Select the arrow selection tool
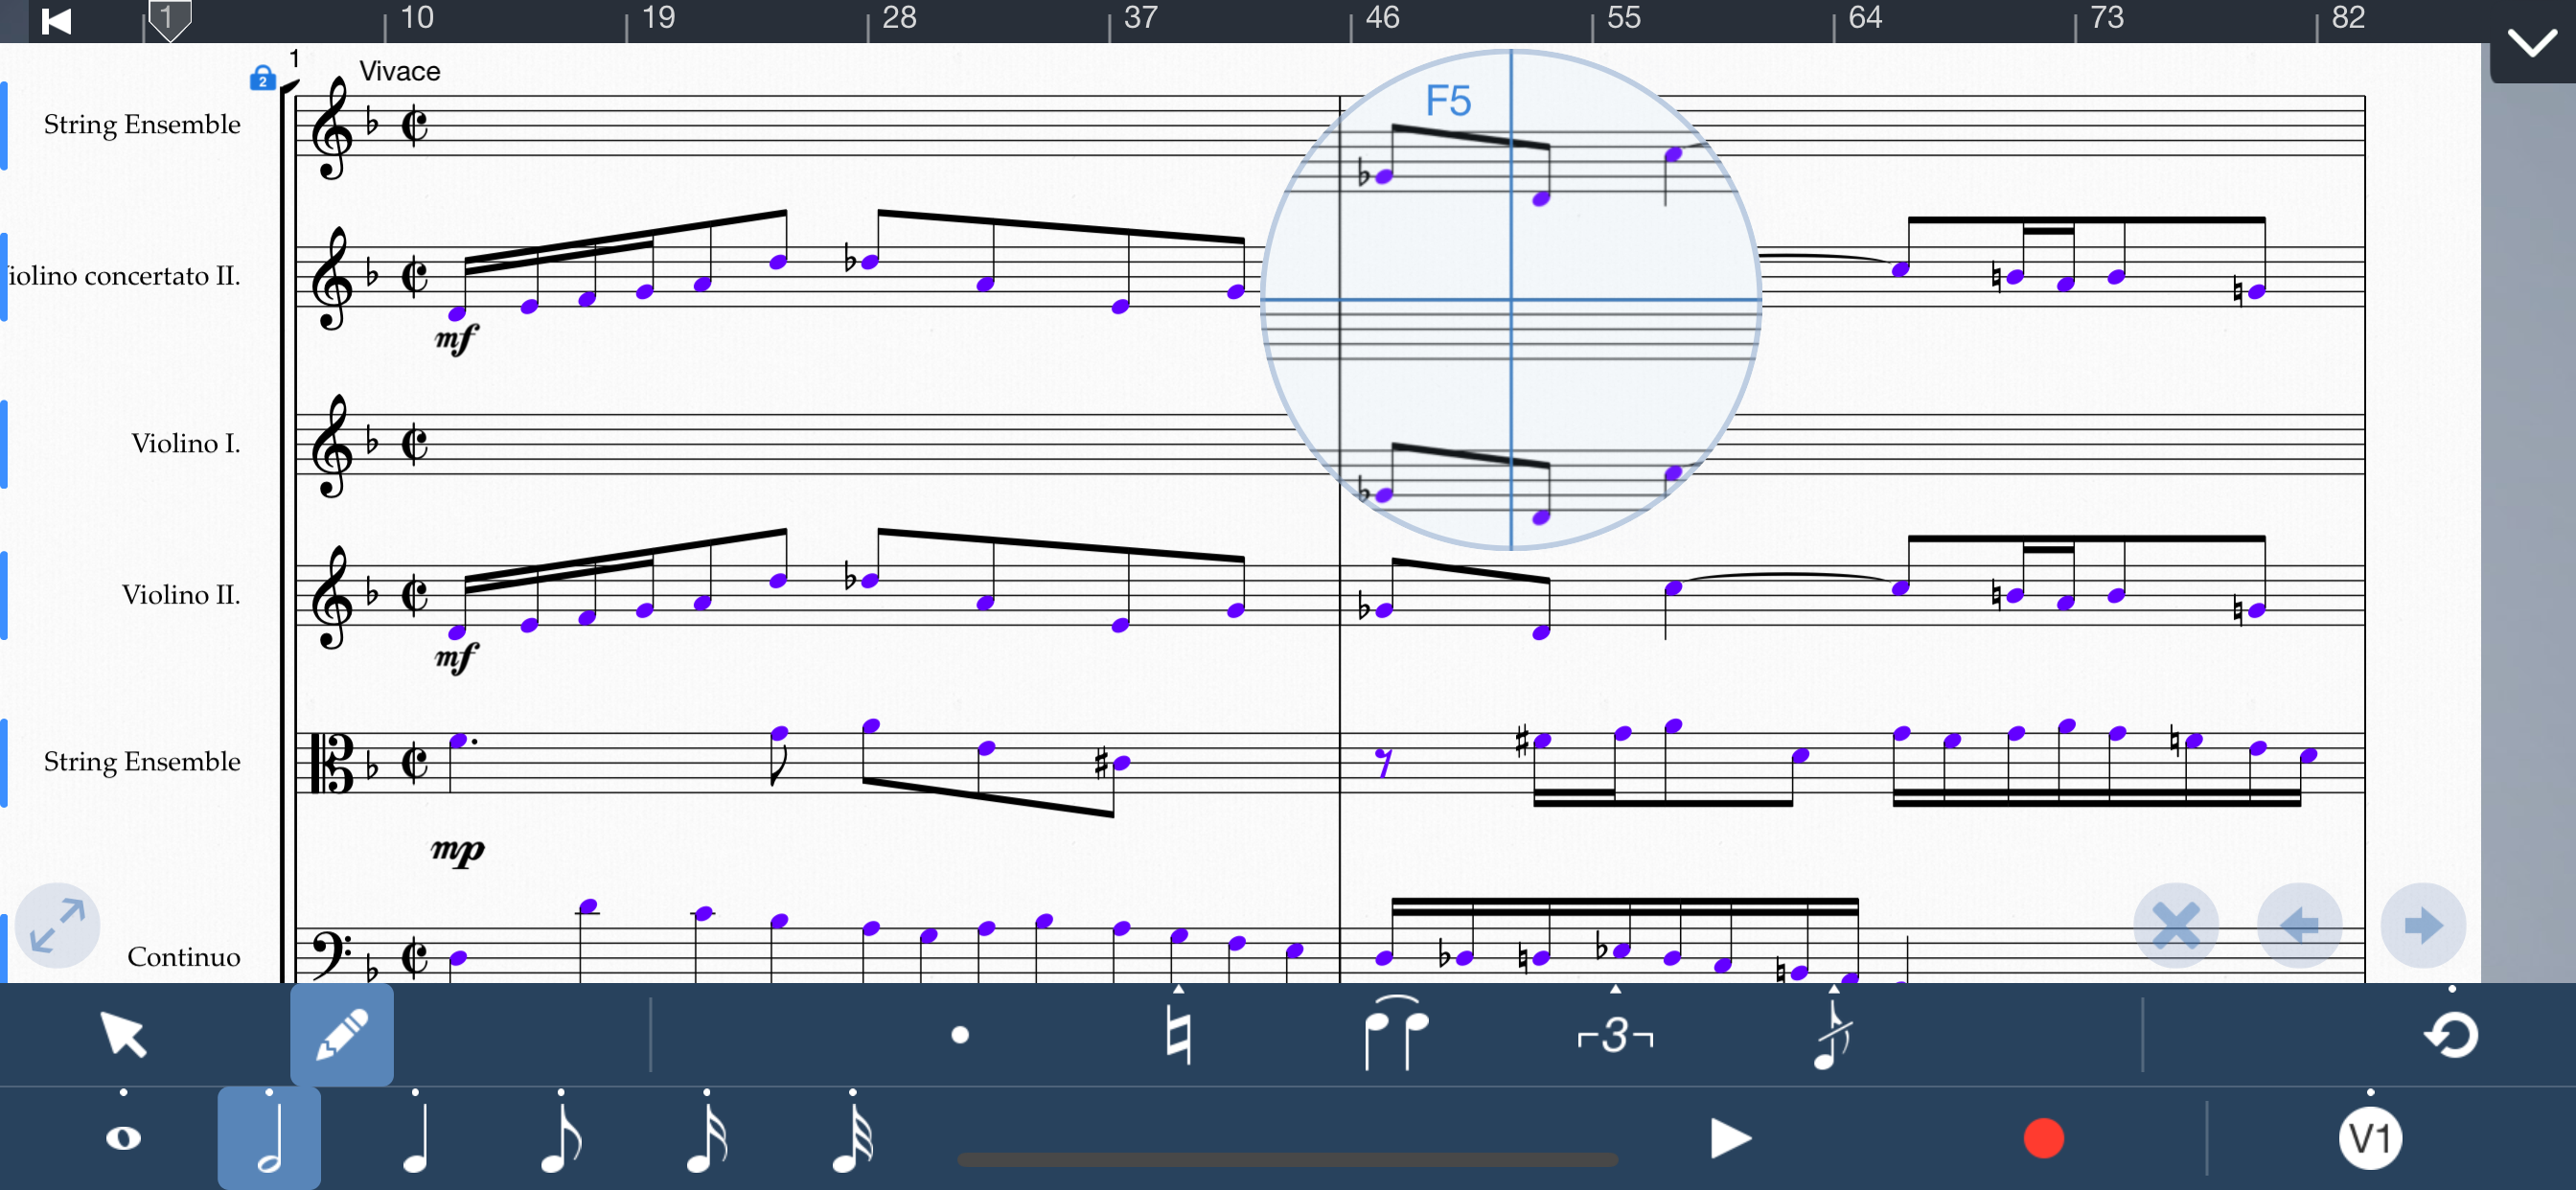 pyautogui.click(x=124, y=1034)
